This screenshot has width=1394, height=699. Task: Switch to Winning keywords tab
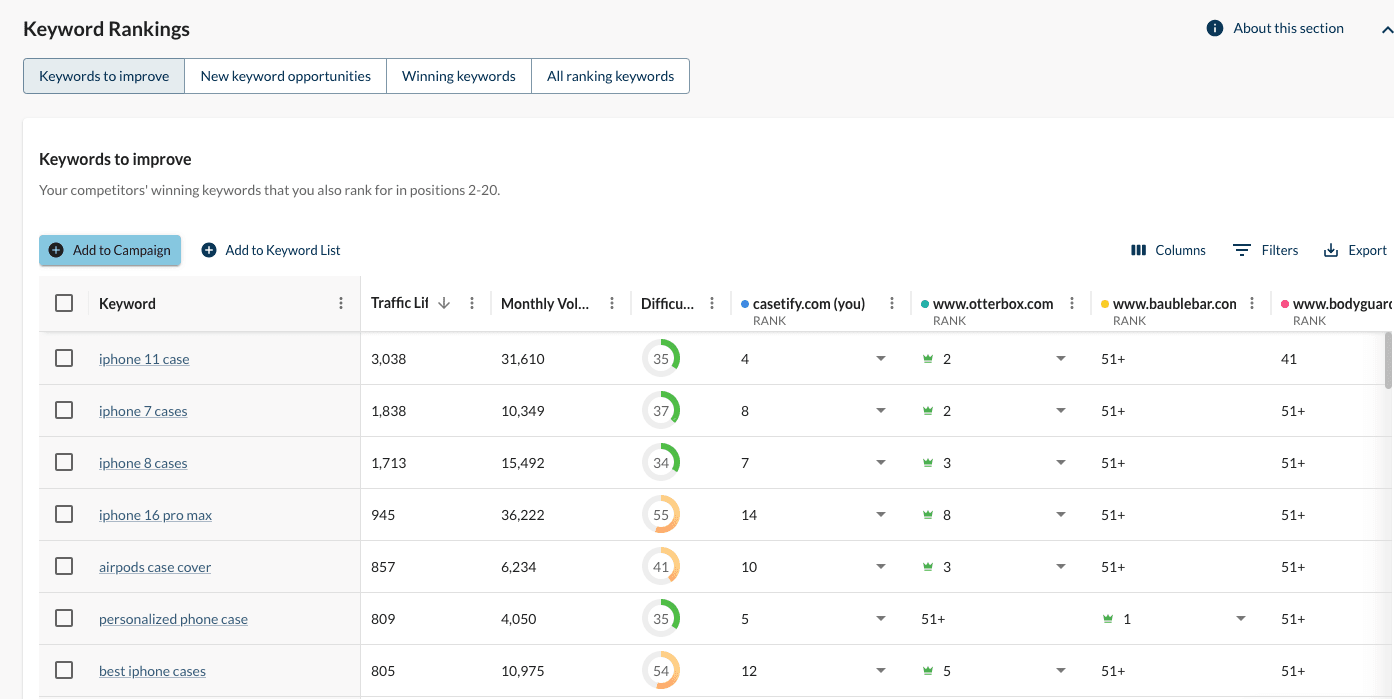458,76
